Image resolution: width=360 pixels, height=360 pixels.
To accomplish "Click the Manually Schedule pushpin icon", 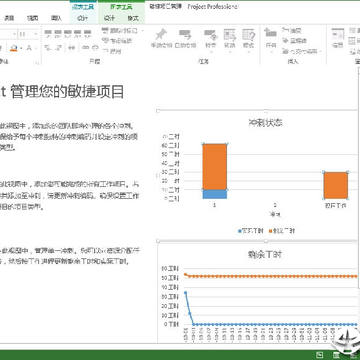I will [x=161, y=34].
